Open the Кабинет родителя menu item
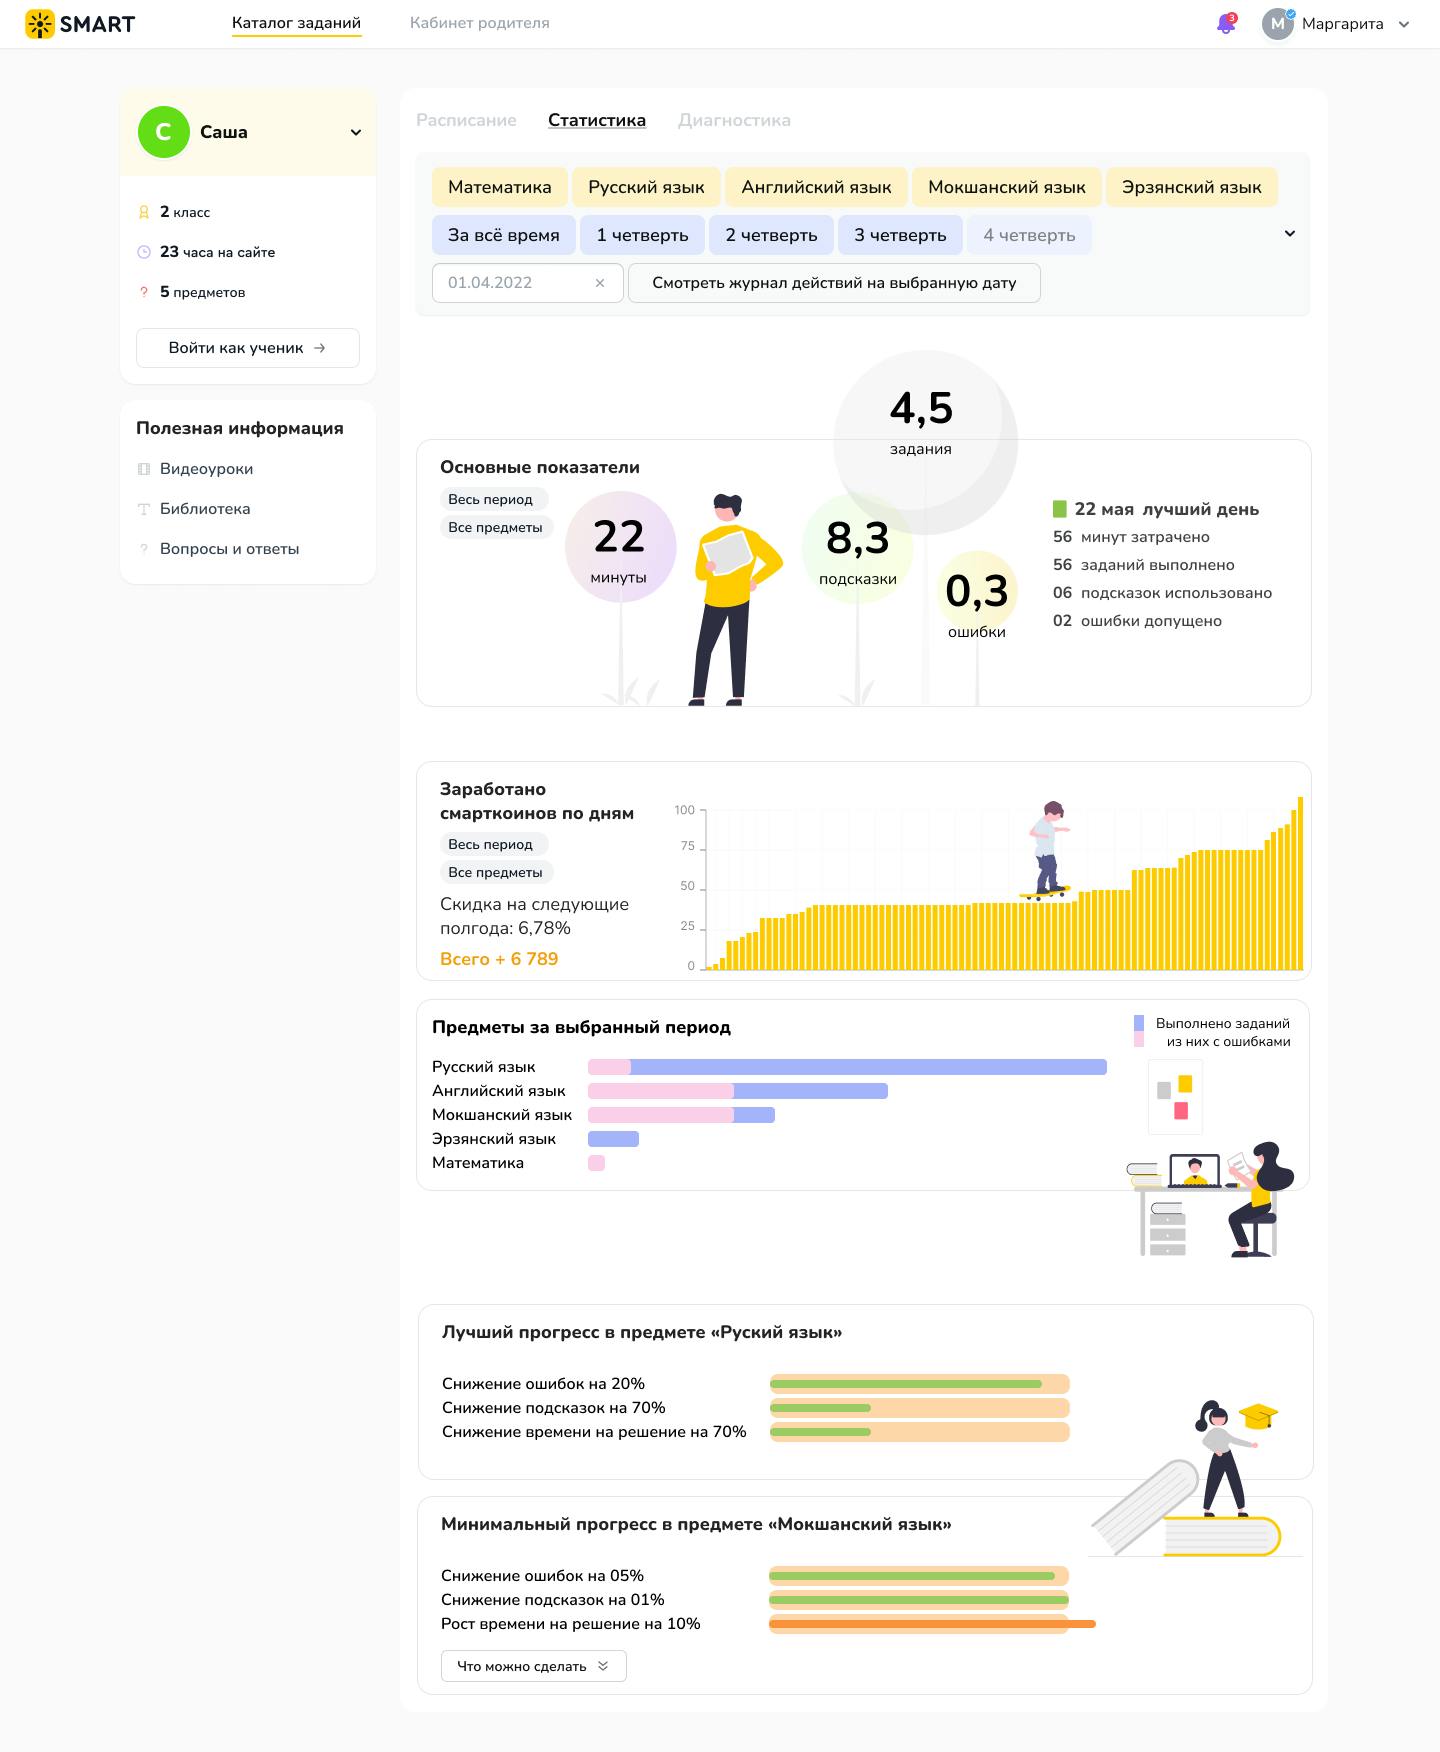The height and width of the screenshot is (1752, 1440). coord(480,23)
